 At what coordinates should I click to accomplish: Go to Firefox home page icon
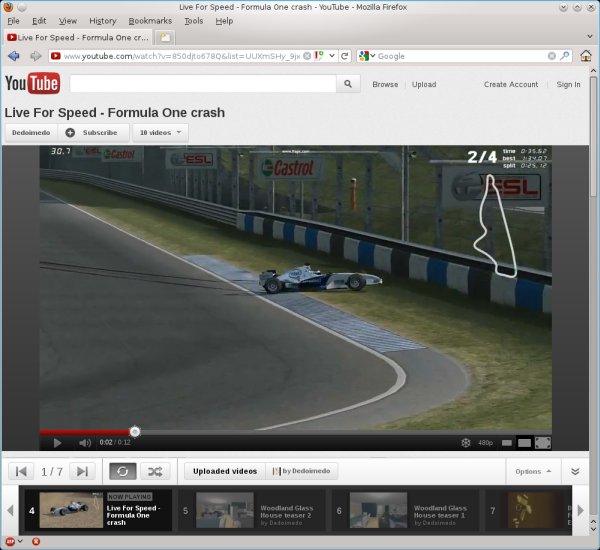(x=584, y=56)
